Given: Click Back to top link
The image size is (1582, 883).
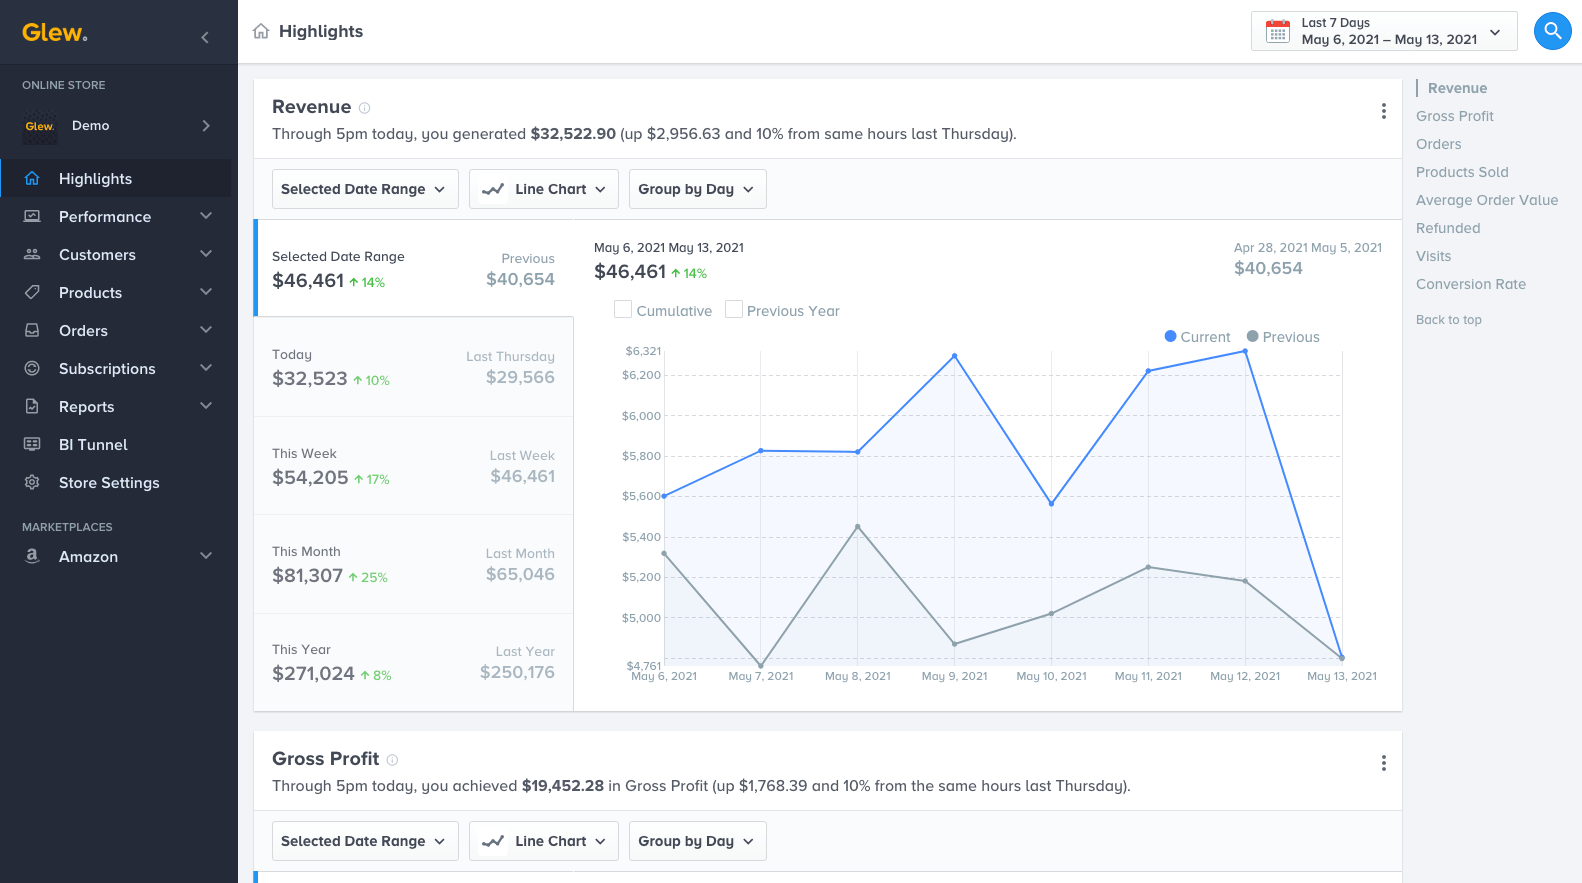Looking at the screenshot, I should point(1449,320).
